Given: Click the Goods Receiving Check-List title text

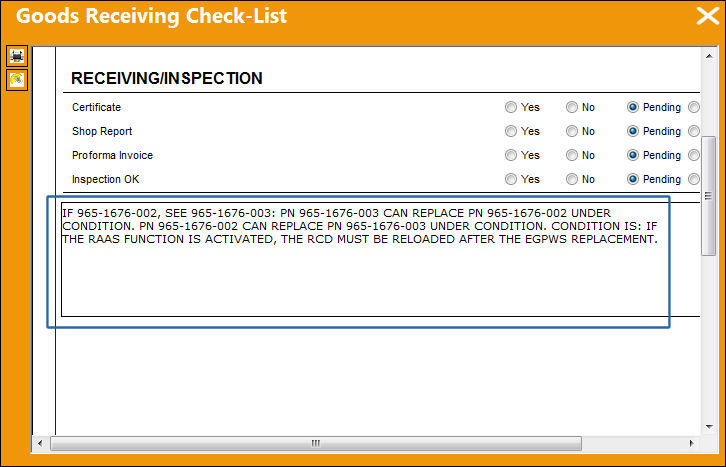Looking at the screenshot, I should coord(151,16).
